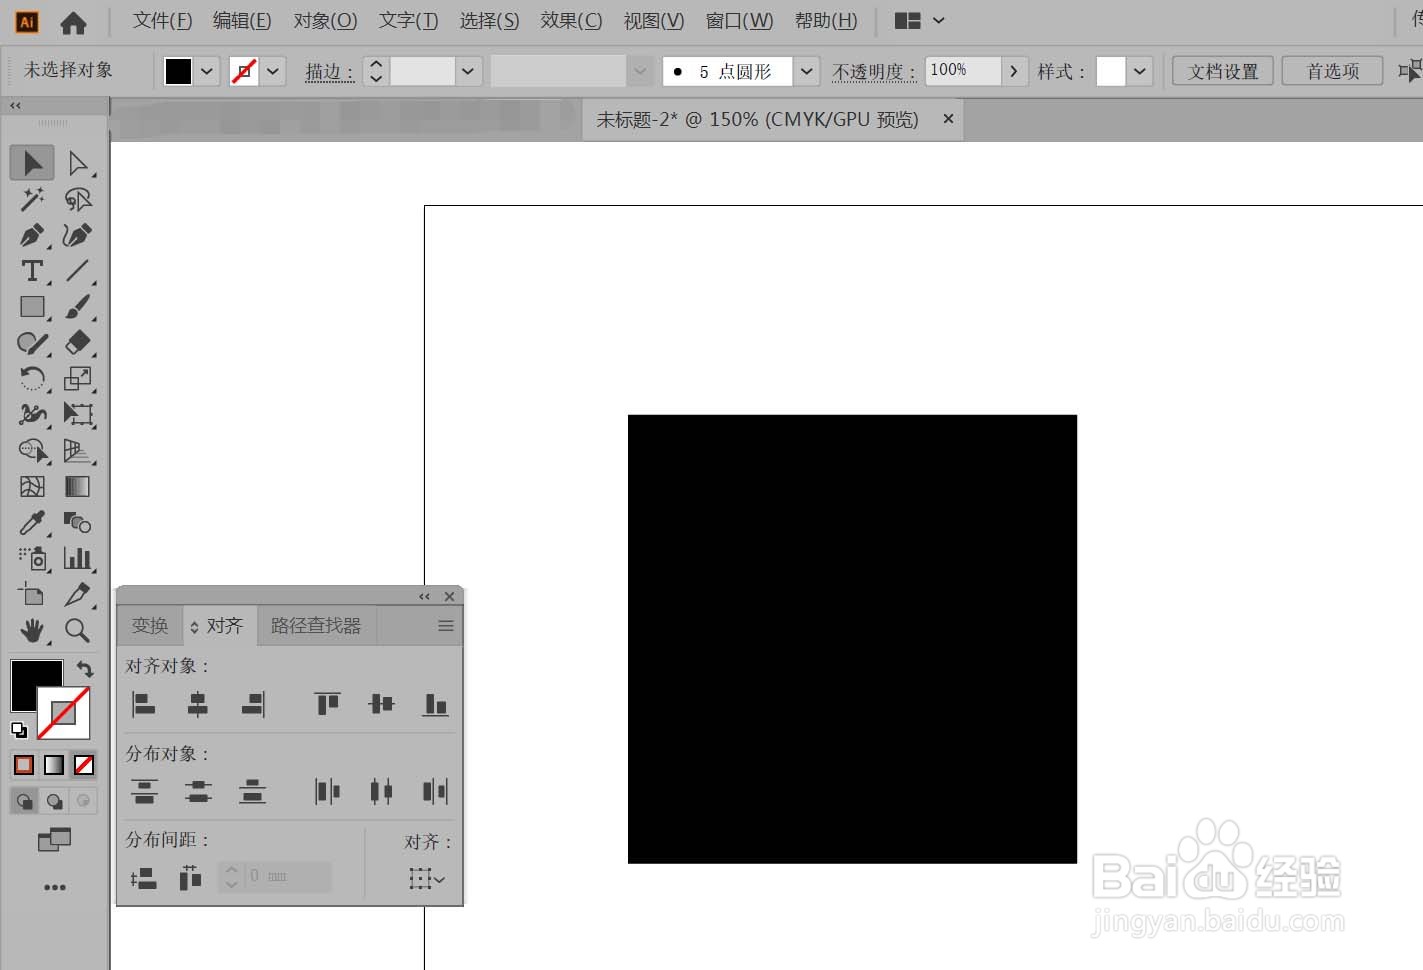Select the Pen tool
Screen dimensions: 1423x970
pos(32,235)
